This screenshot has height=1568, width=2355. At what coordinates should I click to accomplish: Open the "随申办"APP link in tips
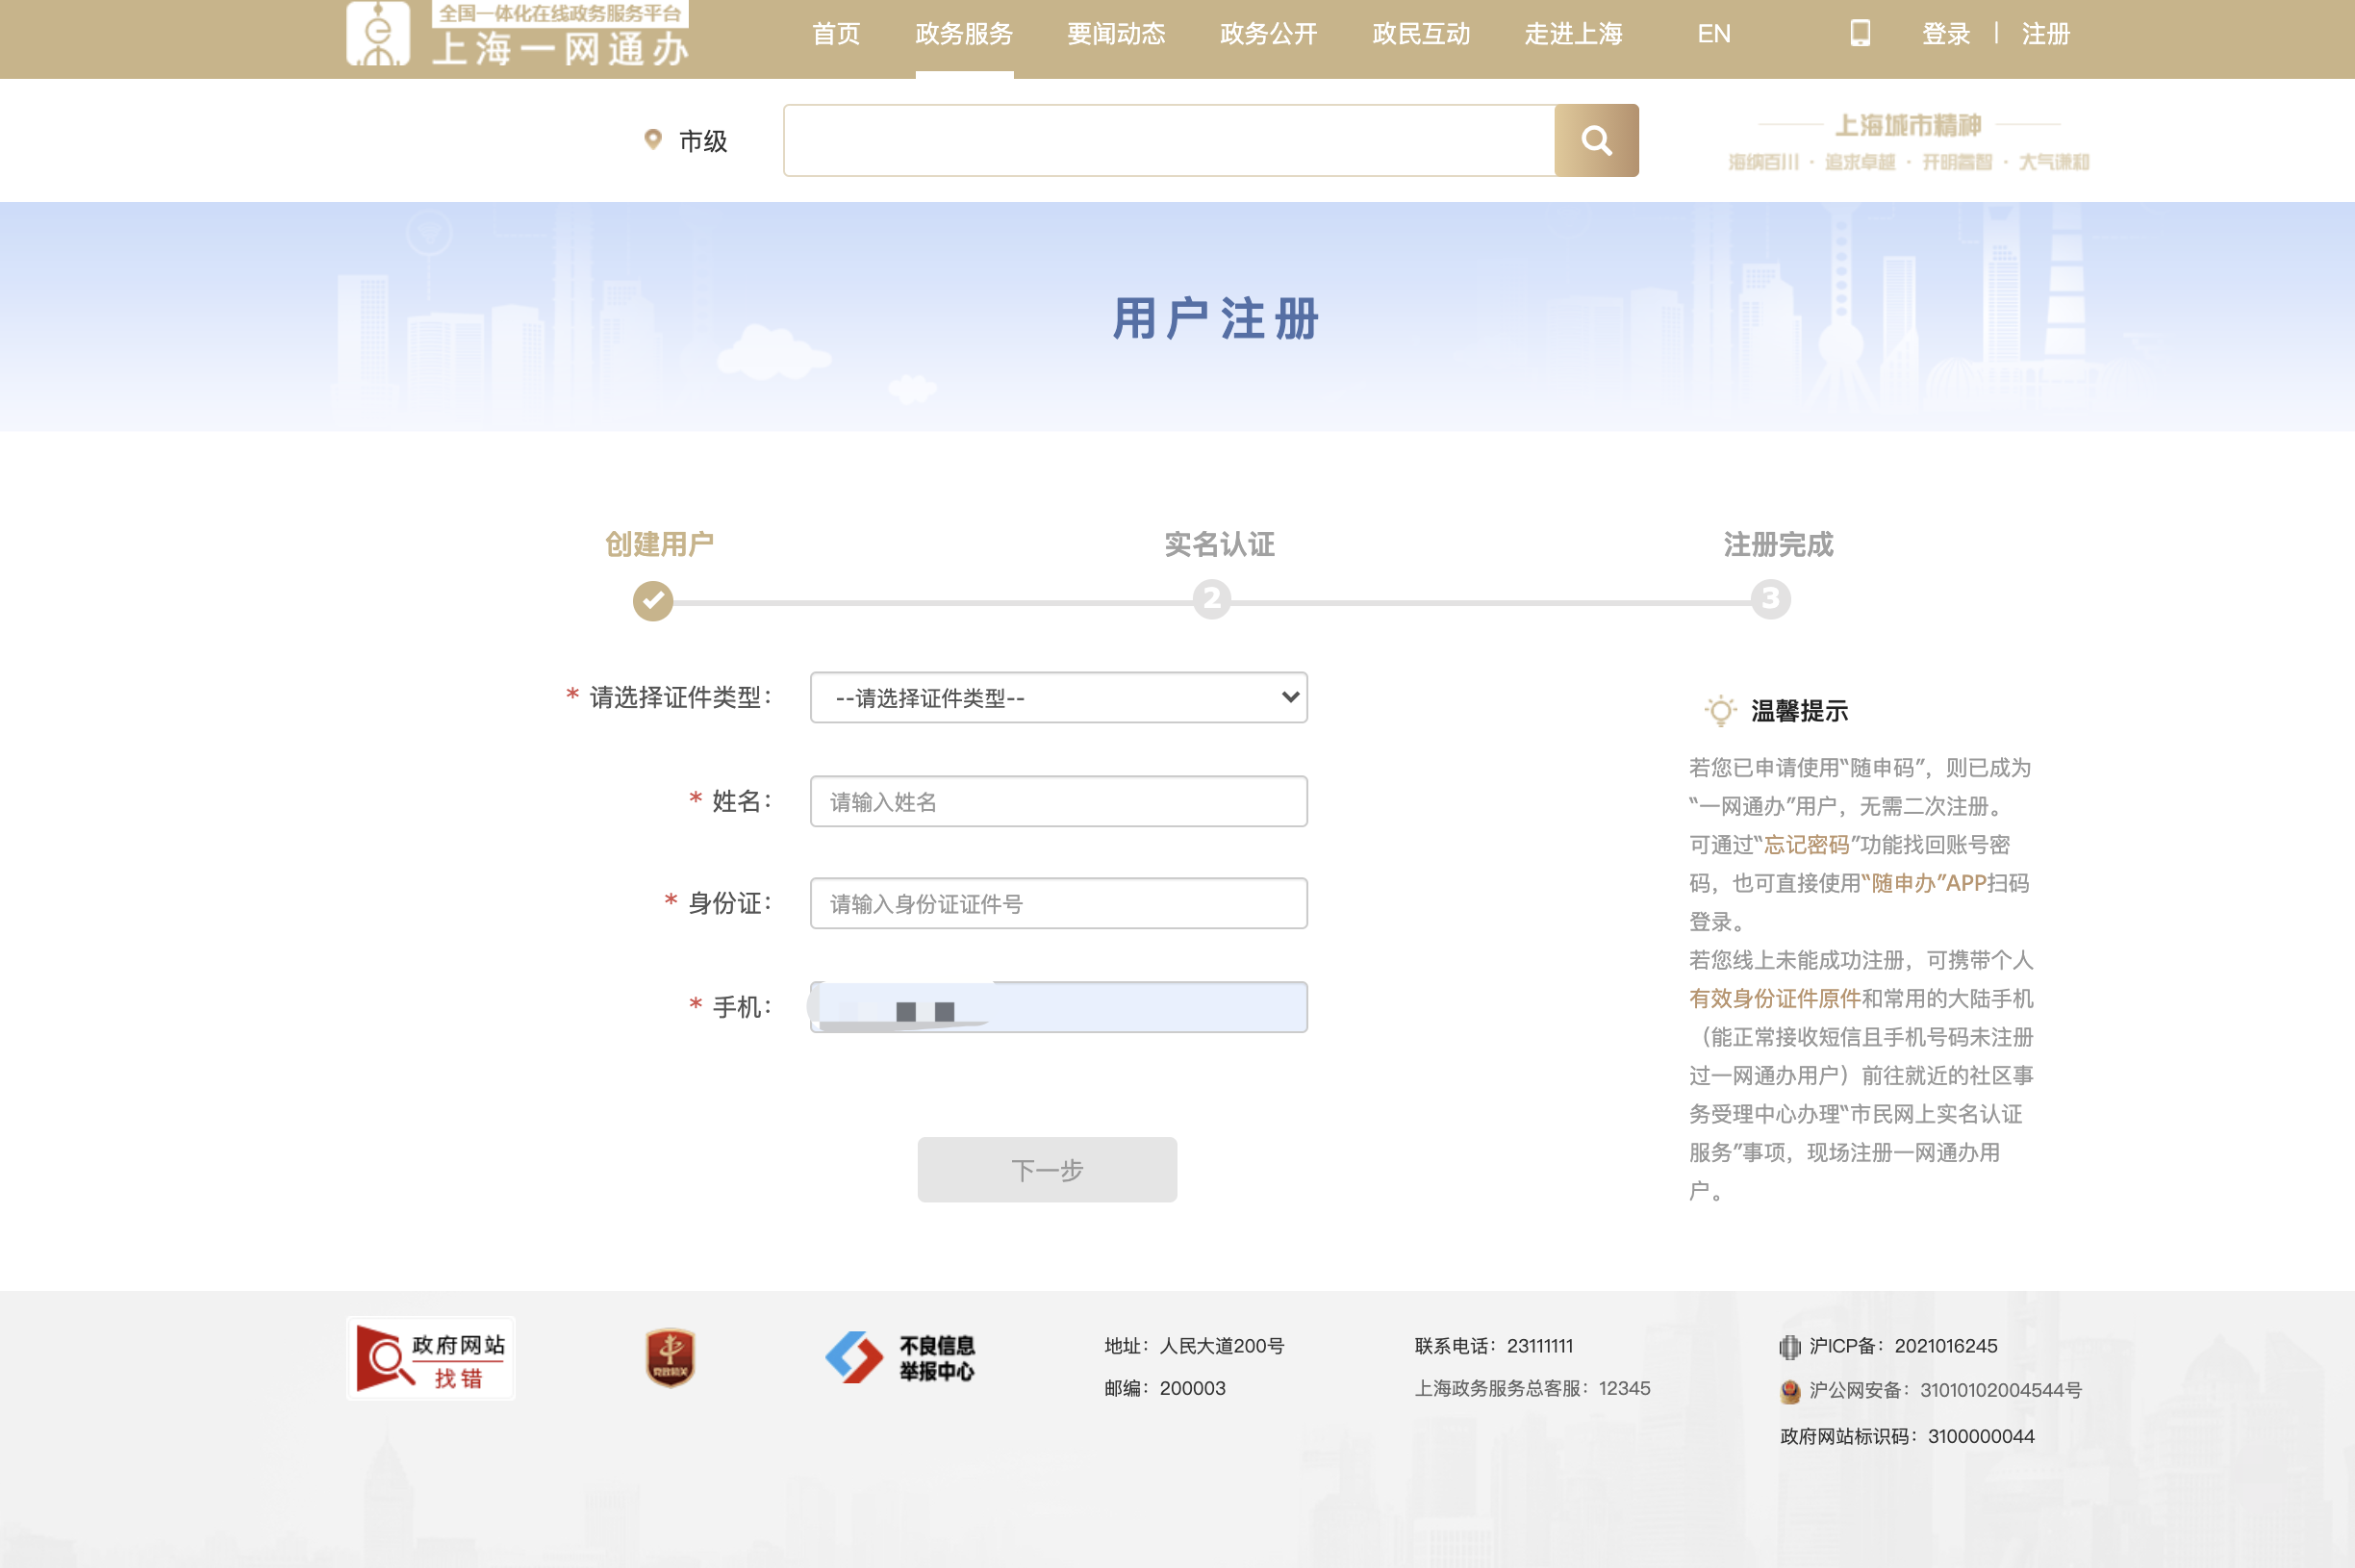(1923, 883)
